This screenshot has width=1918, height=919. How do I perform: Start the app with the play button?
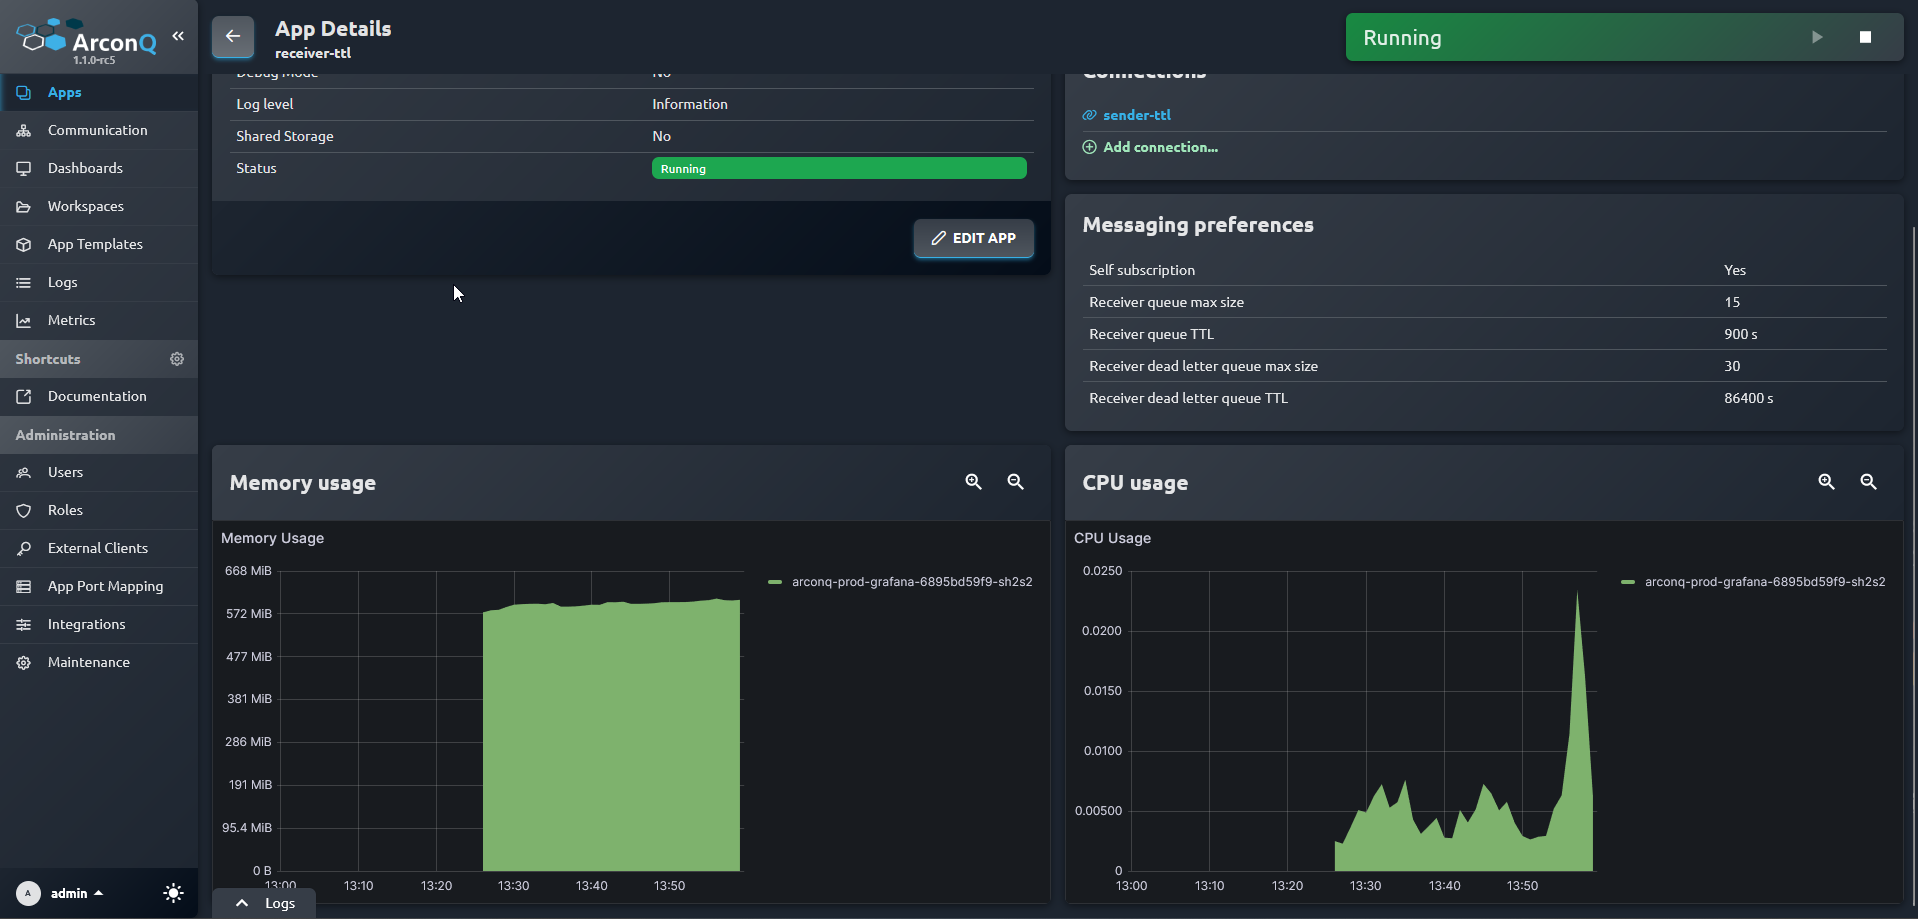[1817, 37]
